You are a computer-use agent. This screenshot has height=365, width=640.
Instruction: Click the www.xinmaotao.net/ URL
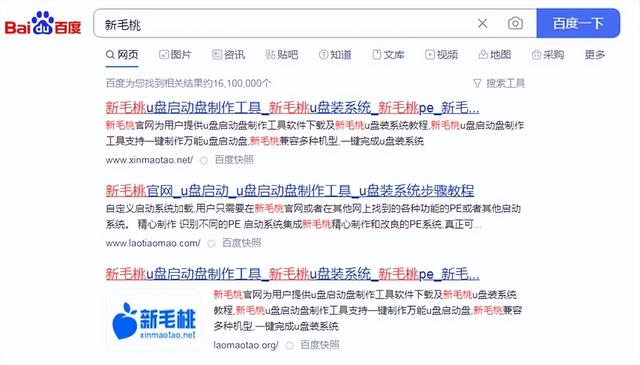149,160
